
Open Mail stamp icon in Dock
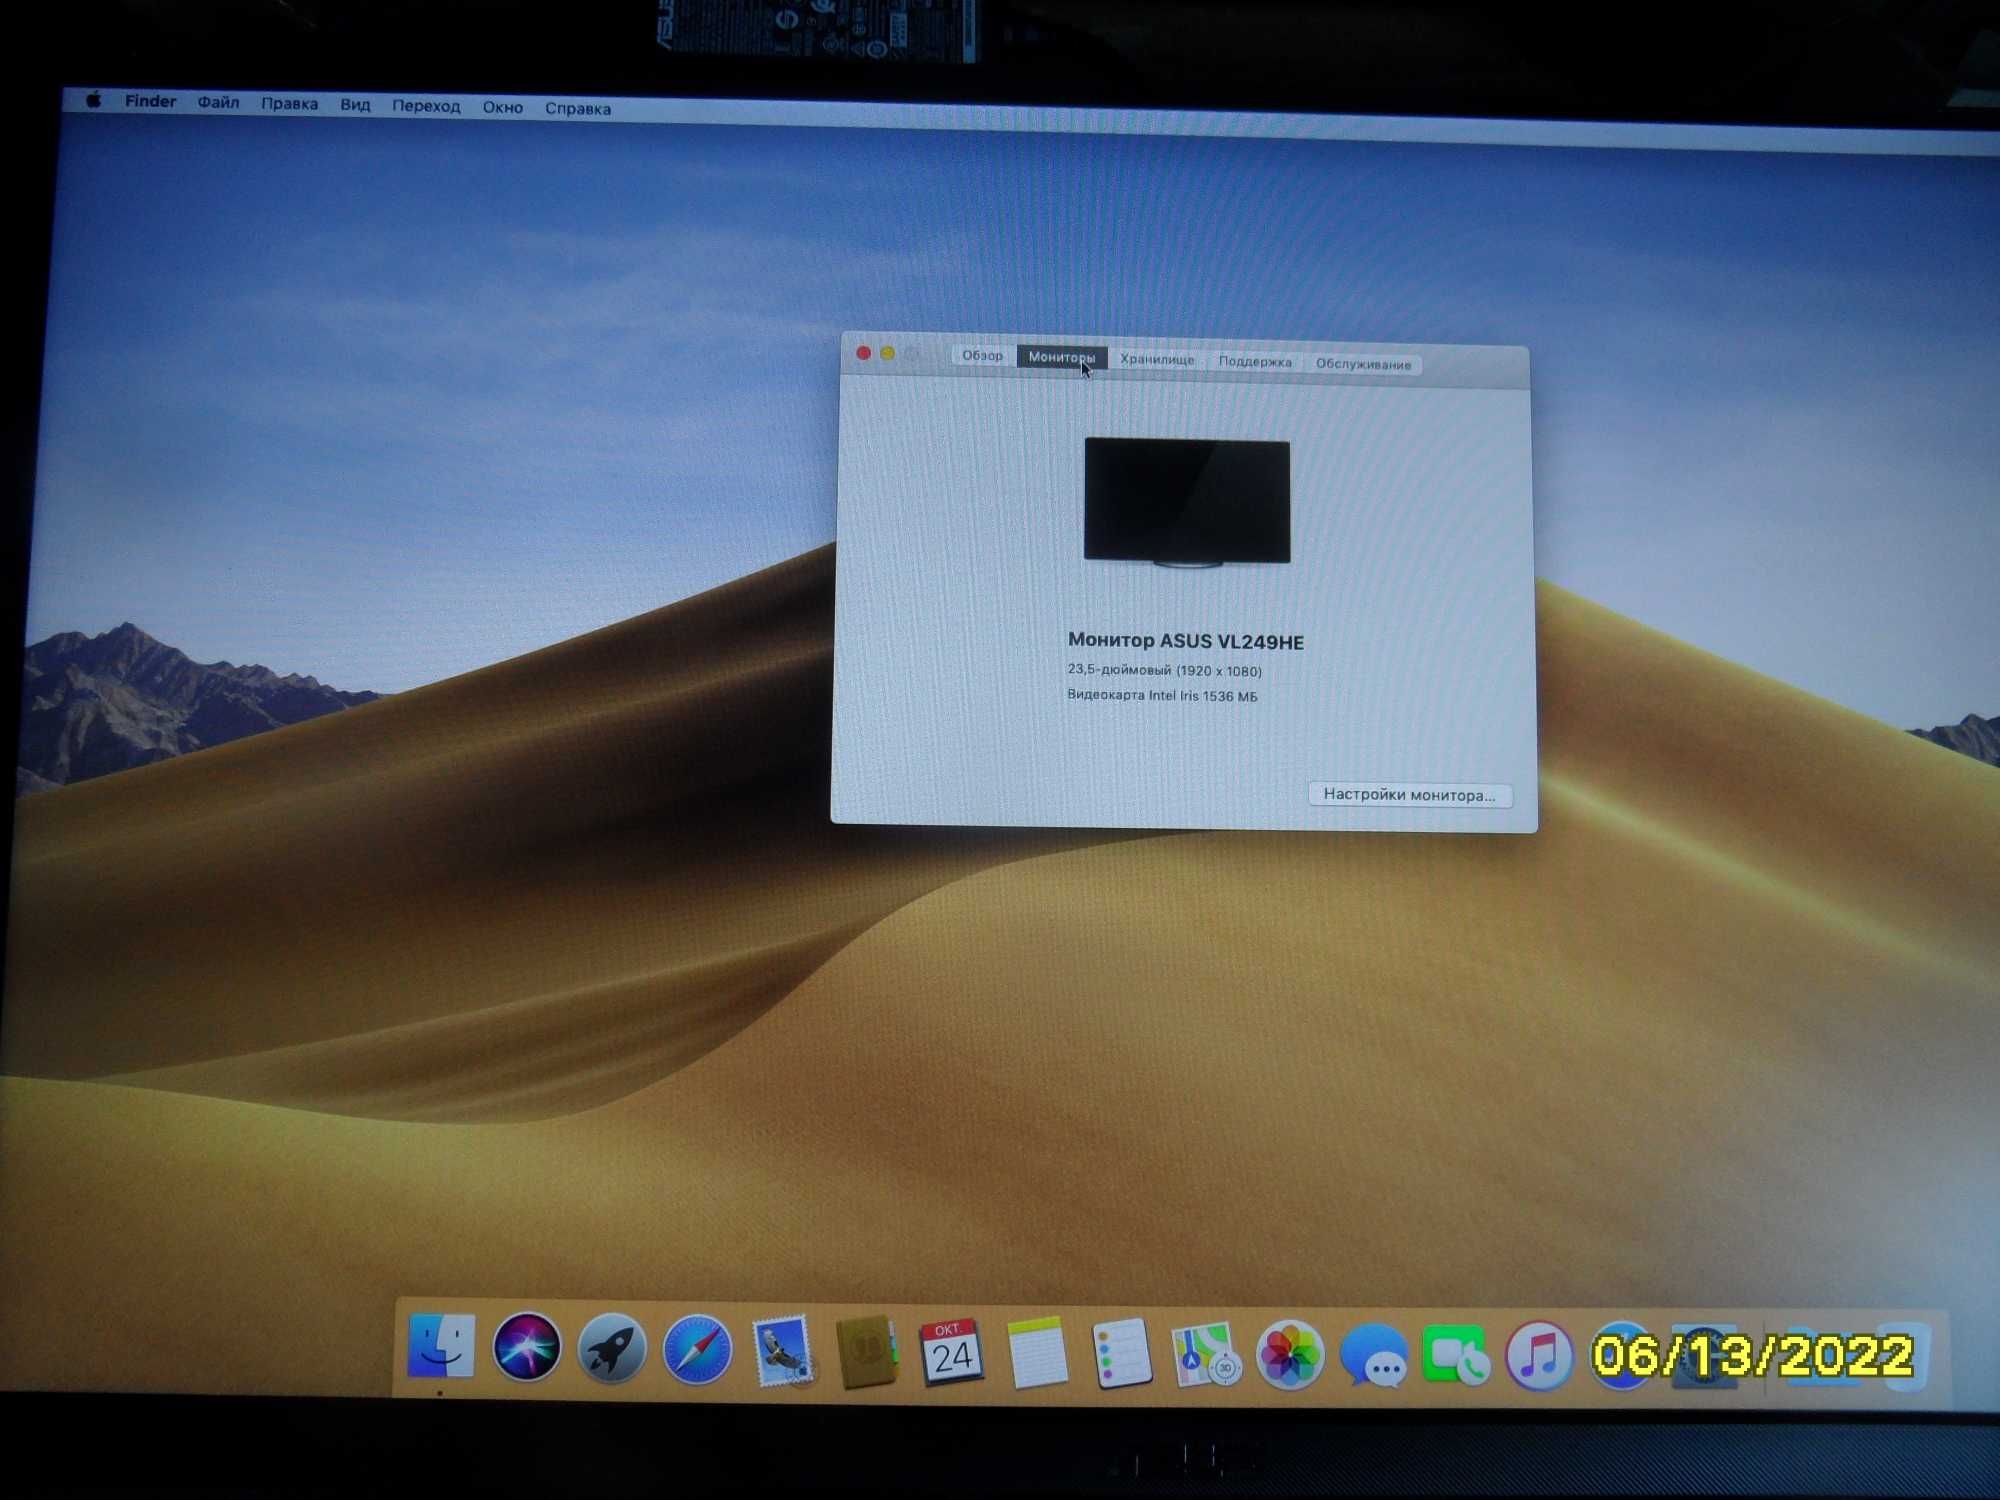[782, 1351]
